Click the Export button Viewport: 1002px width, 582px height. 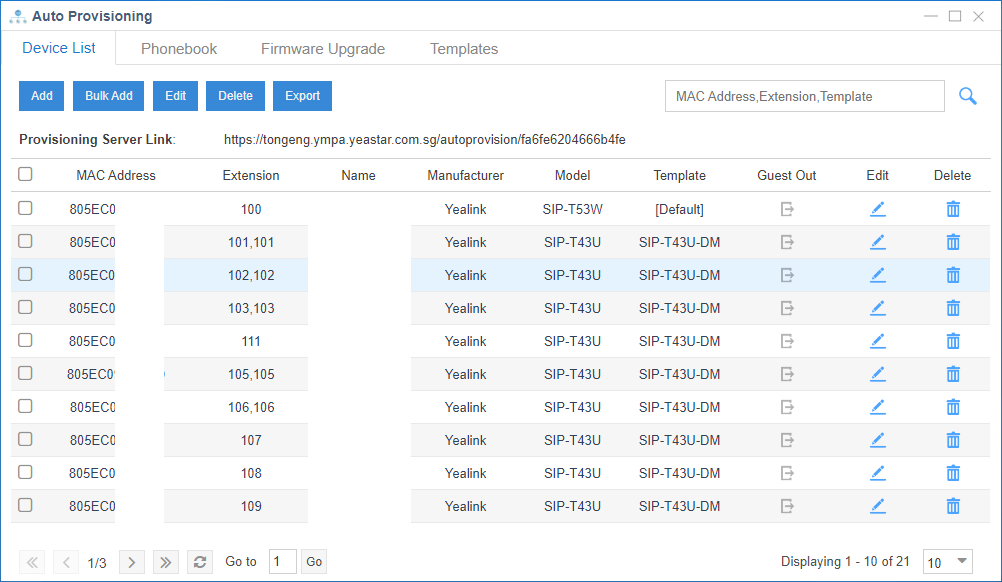pos(302,95)
